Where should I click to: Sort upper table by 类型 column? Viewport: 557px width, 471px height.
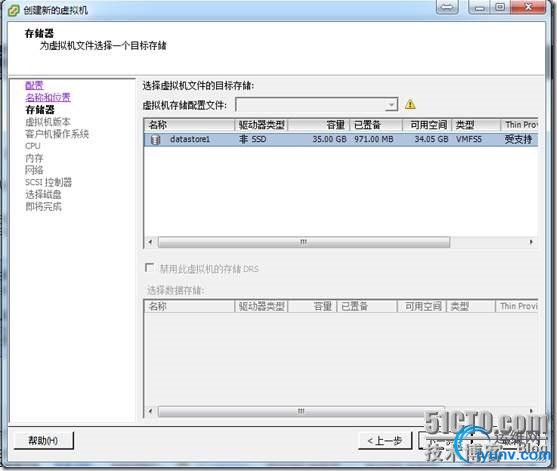pyautogui.click(x=476, y=125)
